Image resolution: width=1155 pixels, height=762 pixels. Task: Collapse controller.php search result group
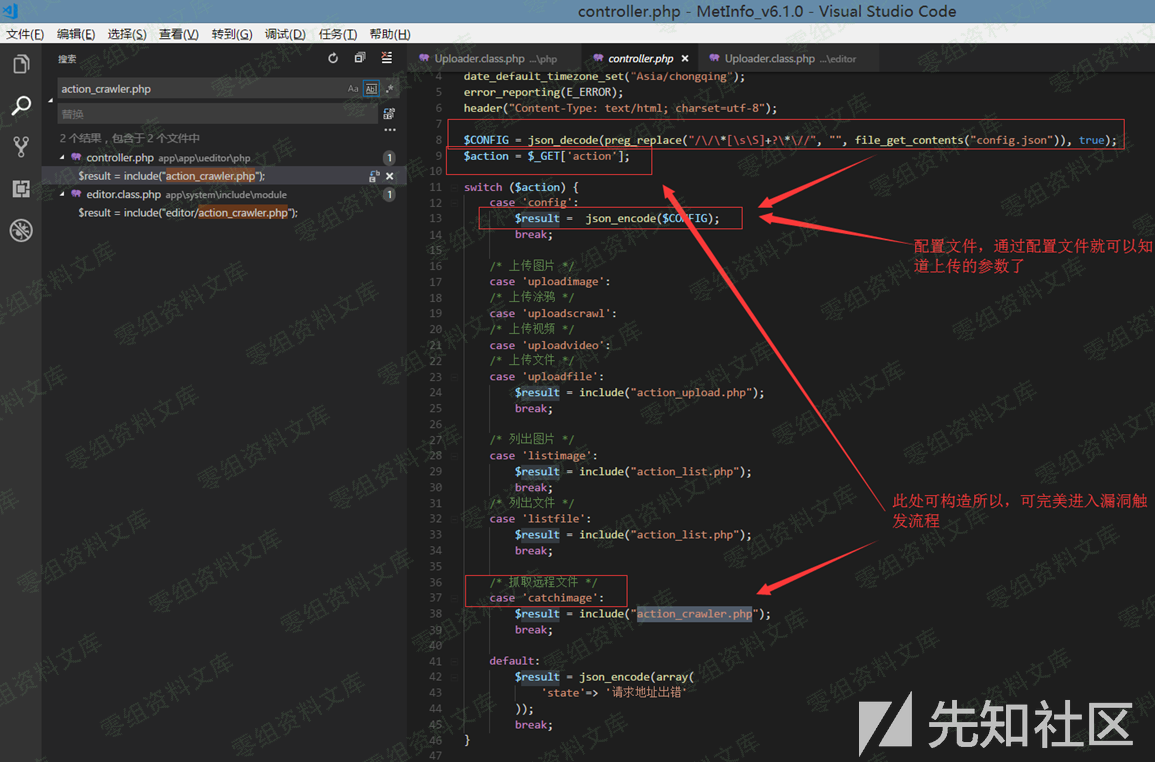(x=62, y=158)
